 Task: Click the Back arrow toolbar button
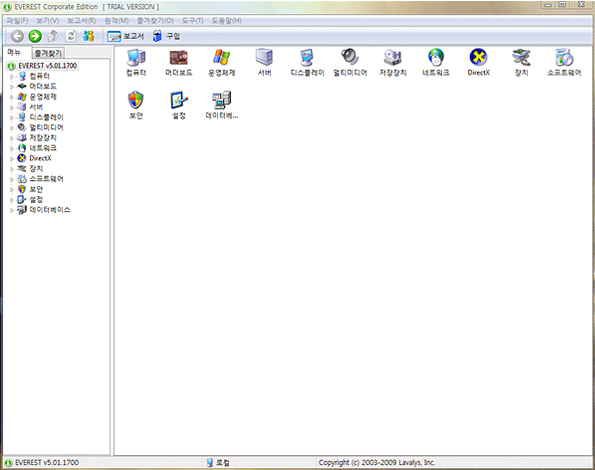[17, 36]
